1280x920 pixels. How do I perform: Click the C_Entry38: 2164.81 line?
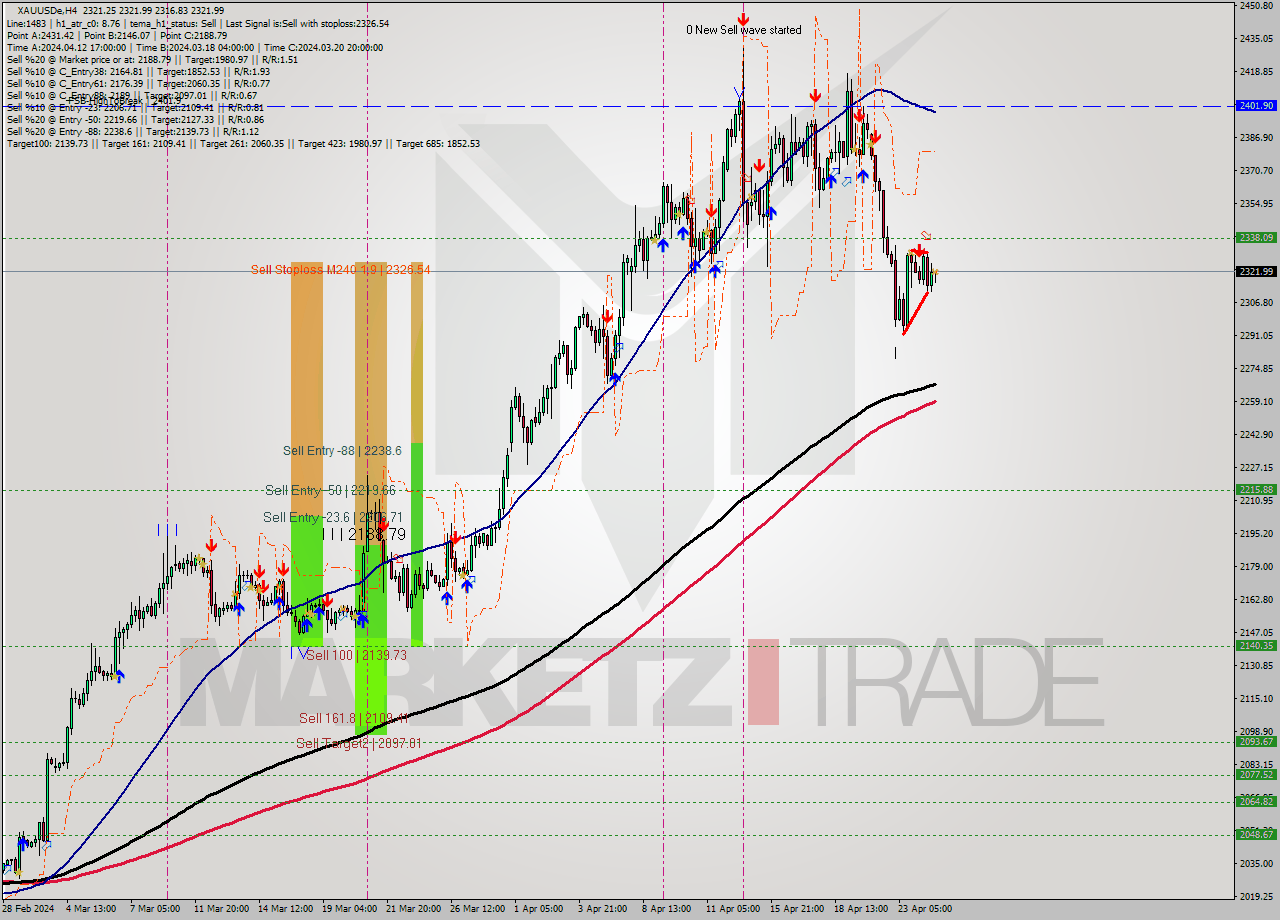click(x=138, y=71)
